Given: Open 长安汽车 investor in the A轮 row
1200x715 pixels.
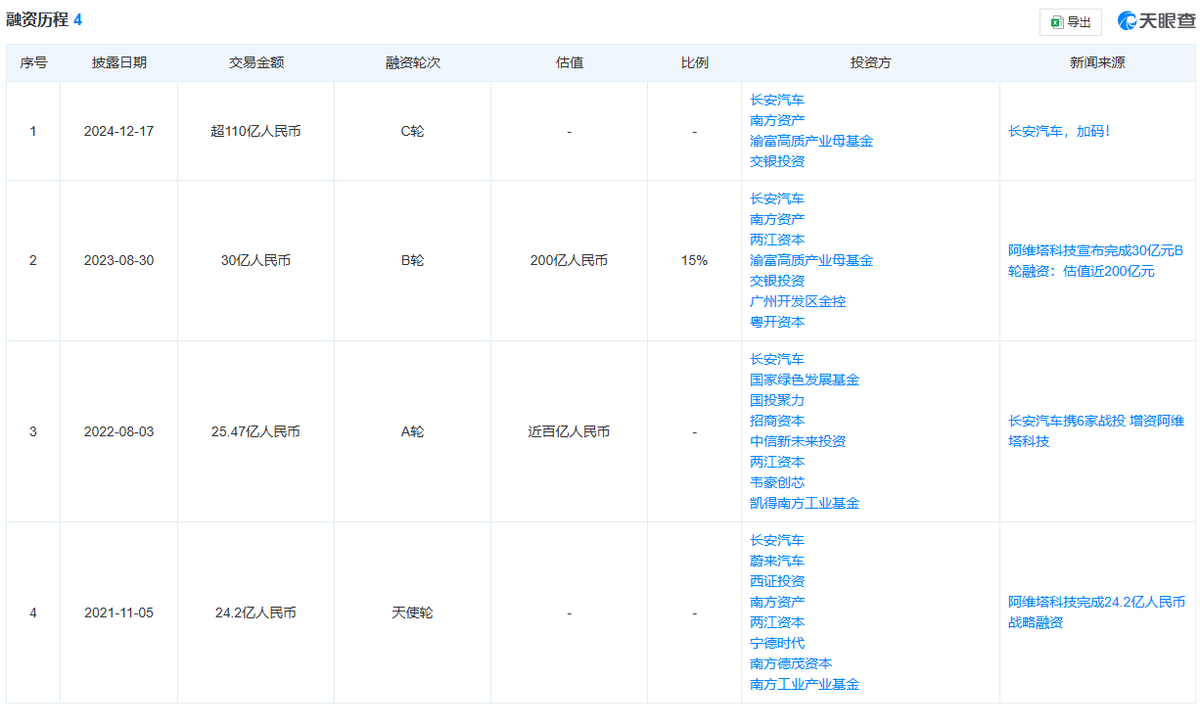Looking at the screenshot, I should [x=777, y=359].
